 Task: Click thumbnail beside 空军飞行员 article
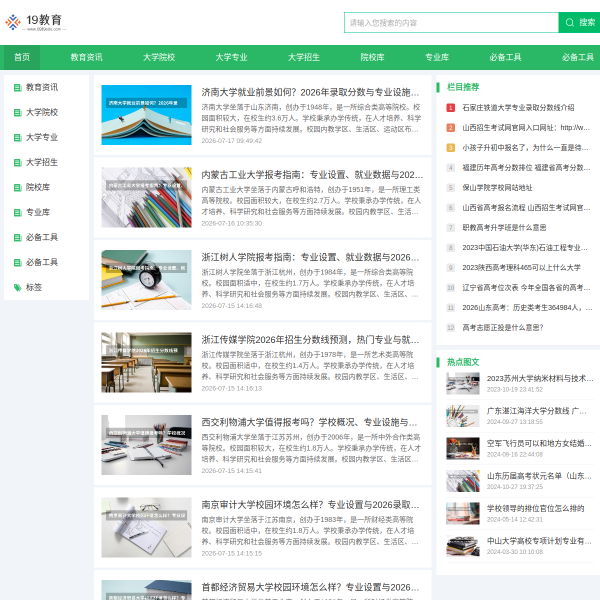coord(463,448)
